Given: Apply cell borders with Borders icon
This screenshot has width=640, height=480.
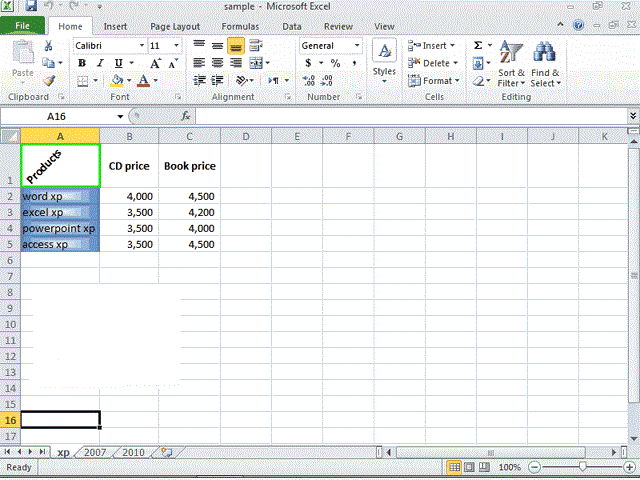Looking at the screenshot, I should [x=83, y=81].
